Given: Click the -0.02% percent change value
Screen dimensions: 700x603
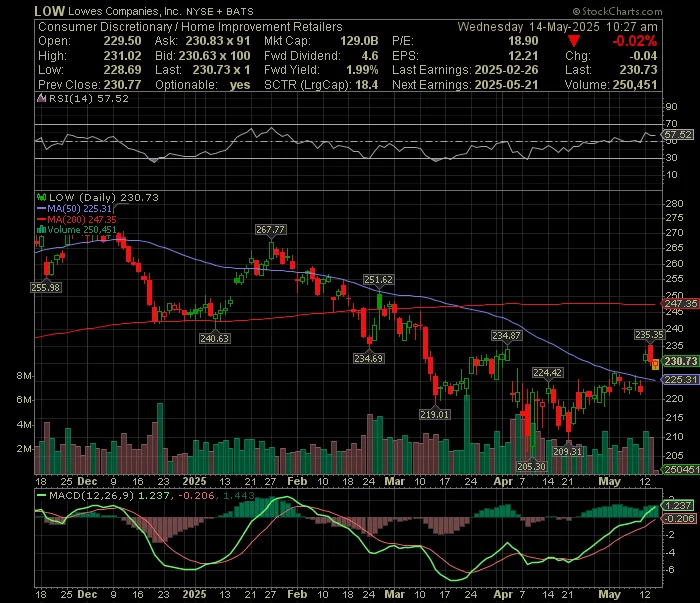Looking at the screenshot, I should point(634,41).
